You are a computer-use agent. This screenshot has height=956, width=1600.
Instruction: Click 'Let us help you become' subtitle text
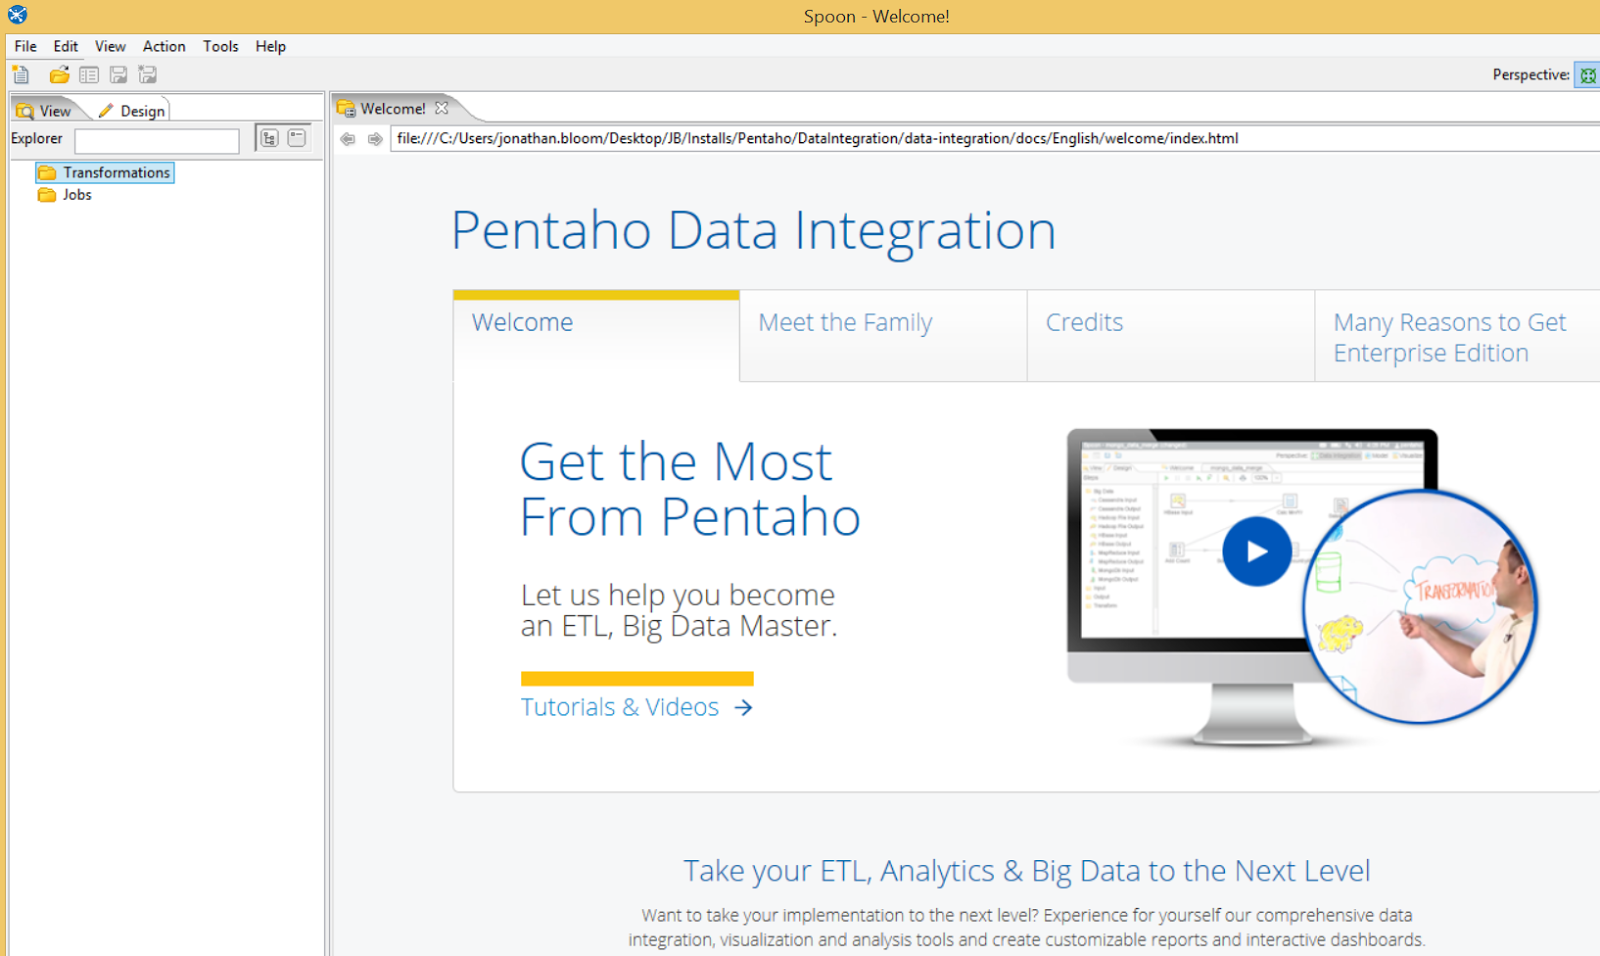(x=678, y=595)
